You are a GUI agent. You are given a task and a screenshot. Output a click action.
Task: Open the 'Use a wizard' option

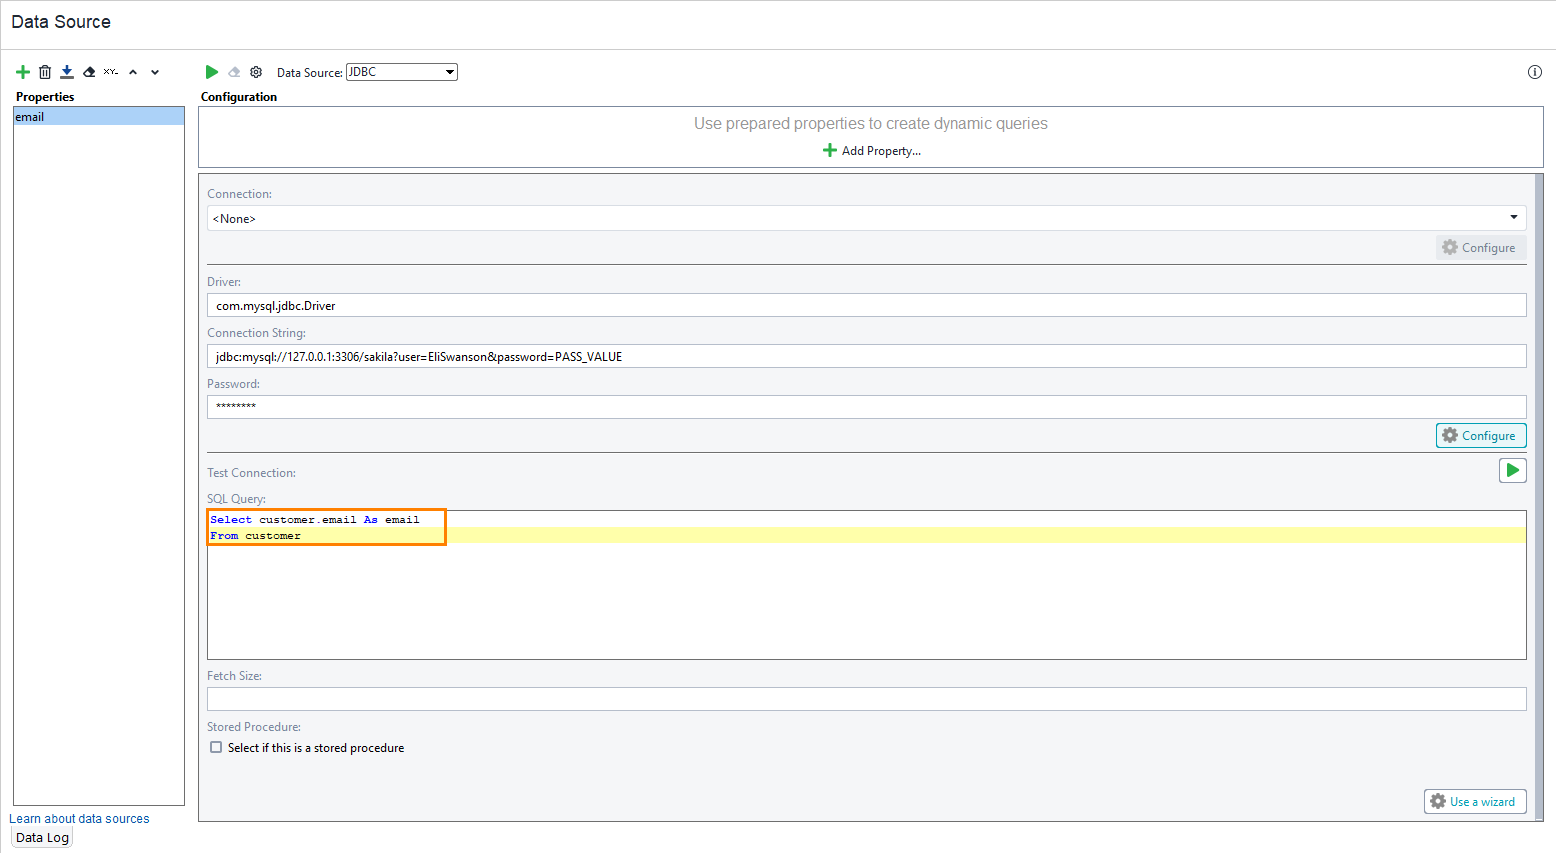1475,801
